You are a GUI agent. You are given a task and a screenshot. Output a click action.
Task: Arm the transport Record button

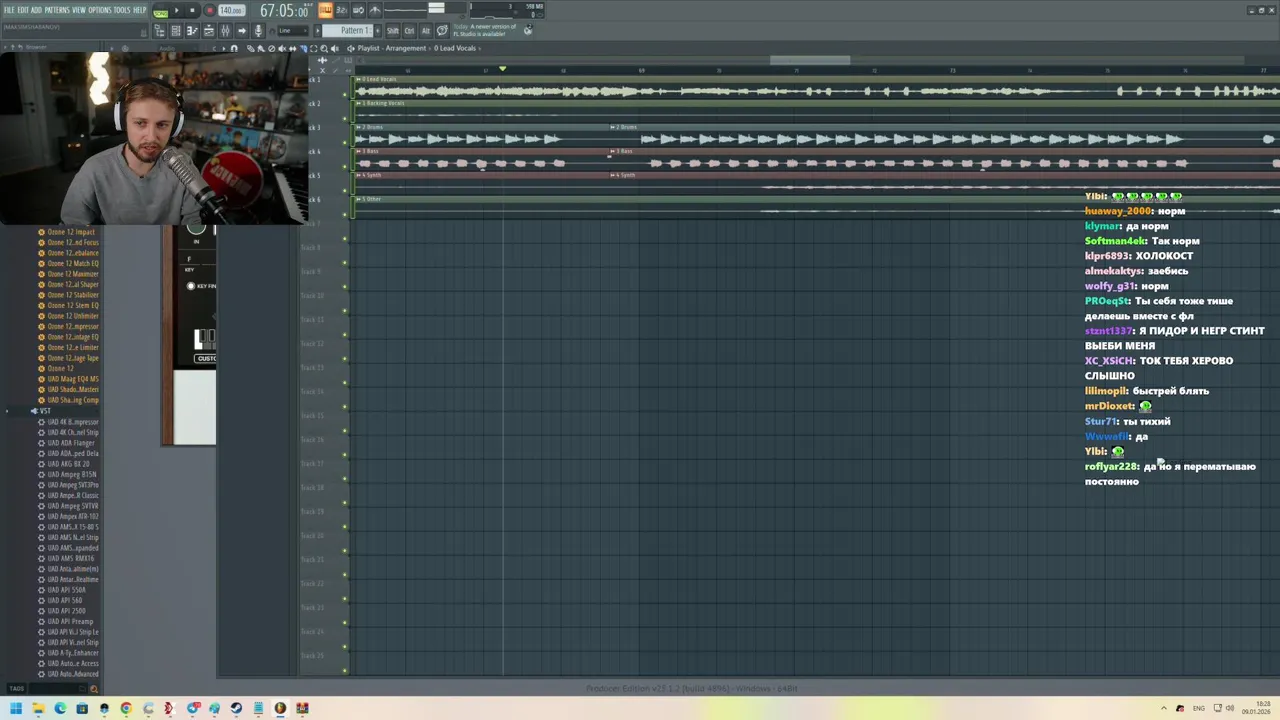coord(210,10)
